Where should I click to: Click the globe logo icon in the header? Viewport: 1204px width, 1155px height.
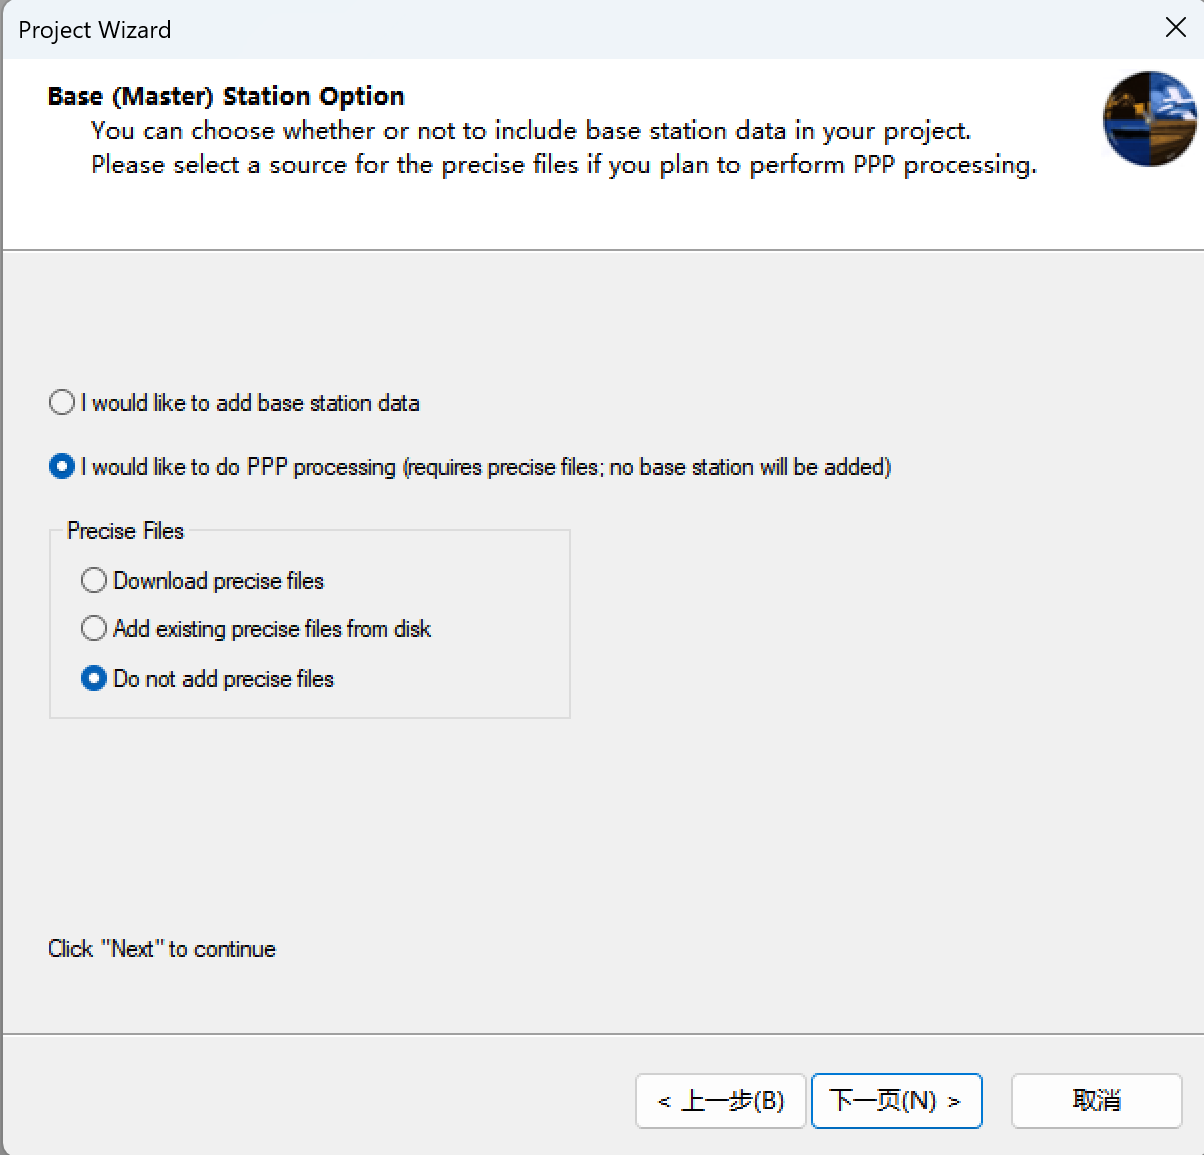tap(1150, 118)
